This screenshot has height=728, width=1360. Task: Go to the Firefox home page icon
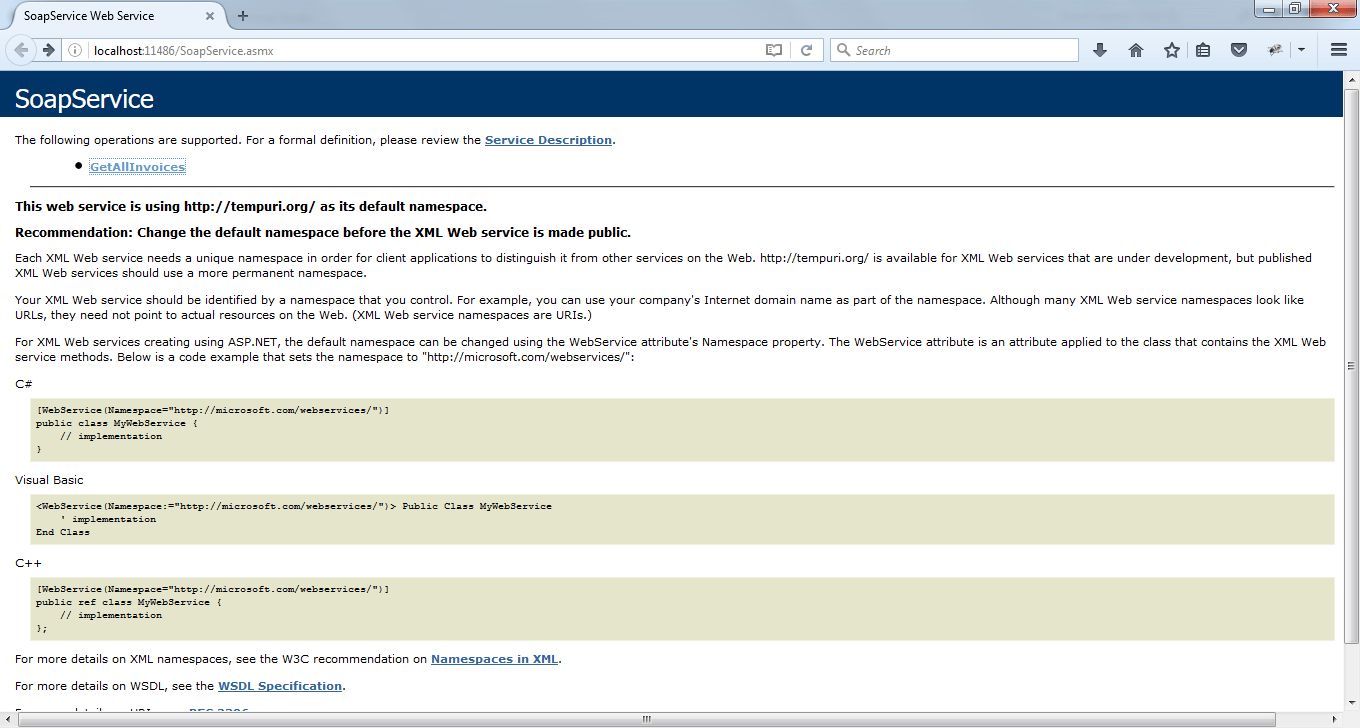pos(1136,50)
